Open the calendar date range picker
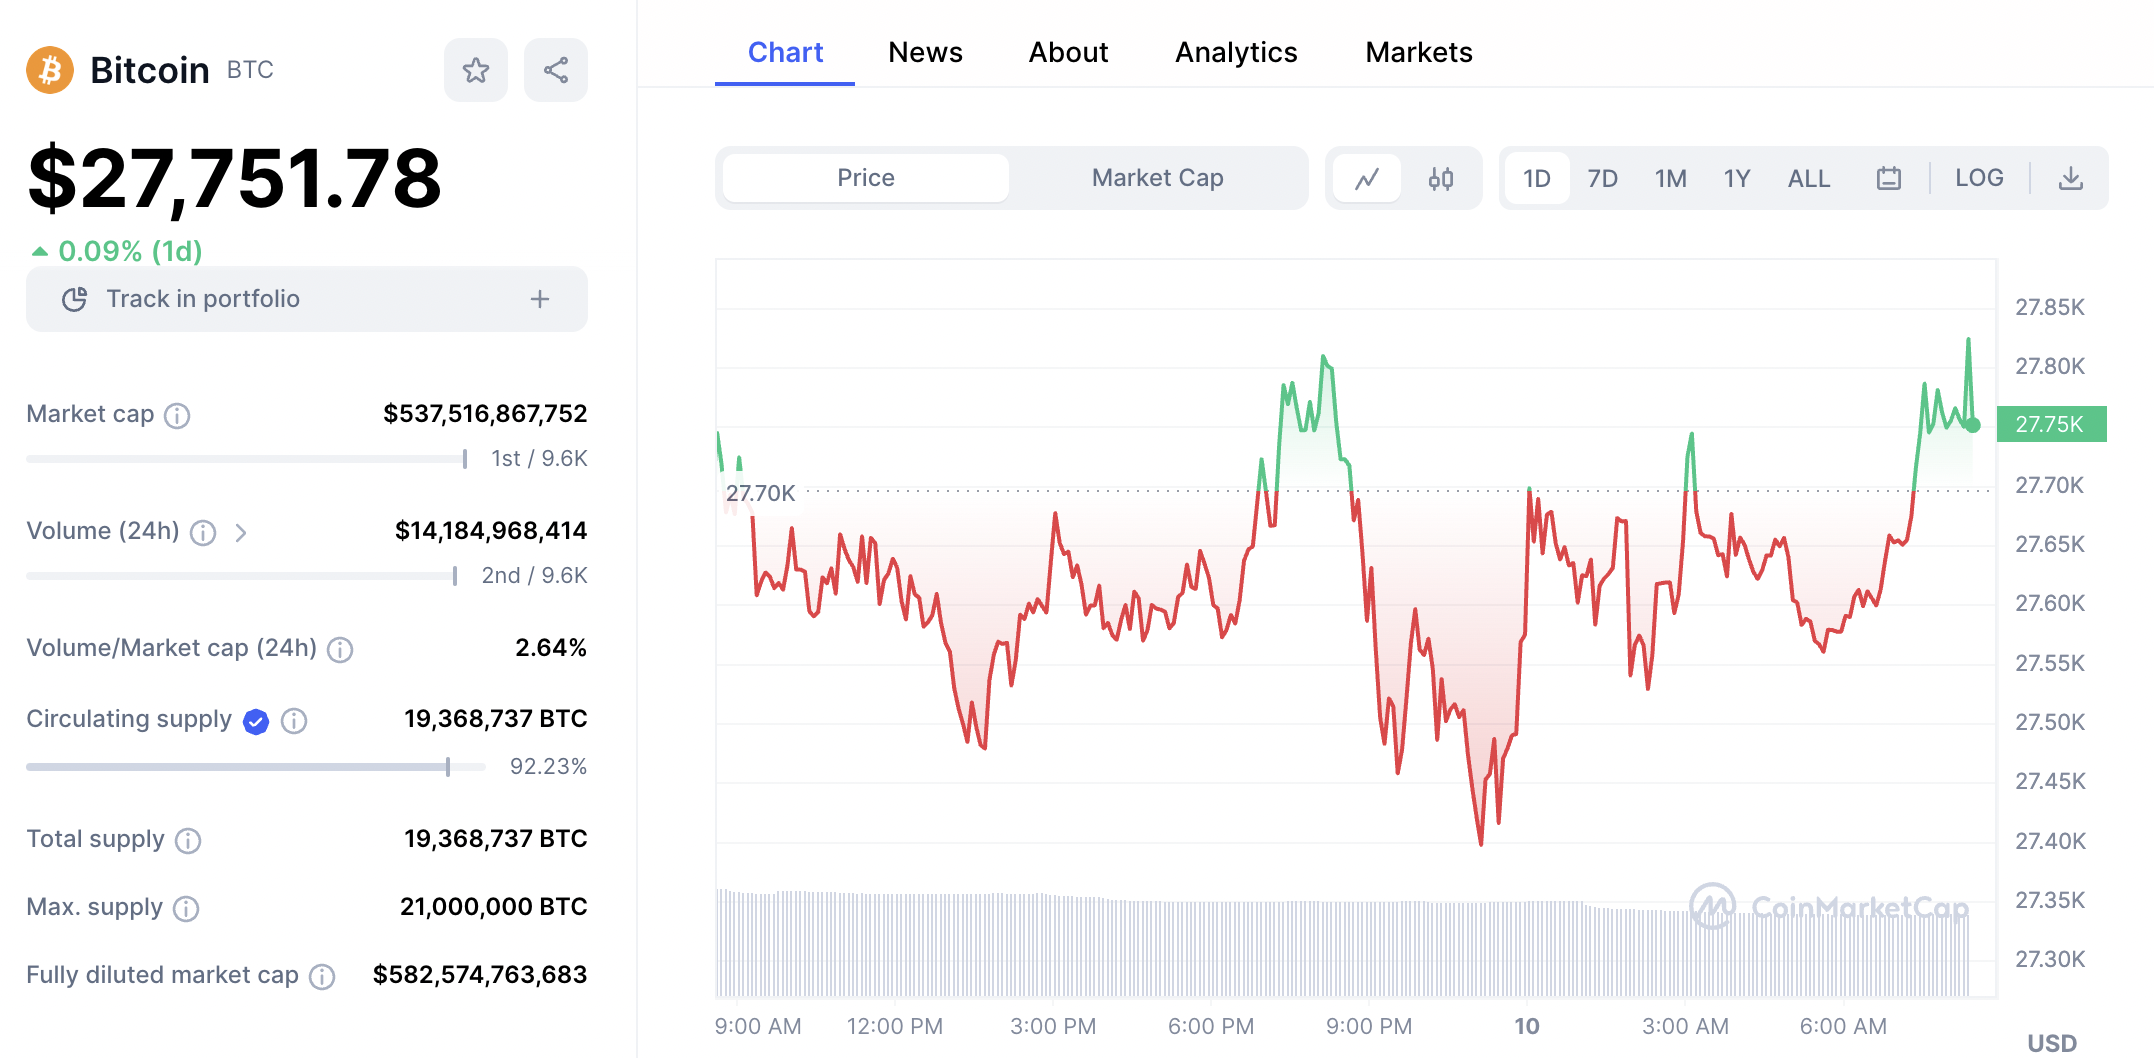Image resolution: width=2154 pixels, height=1058 pixels. [1889, 178]
